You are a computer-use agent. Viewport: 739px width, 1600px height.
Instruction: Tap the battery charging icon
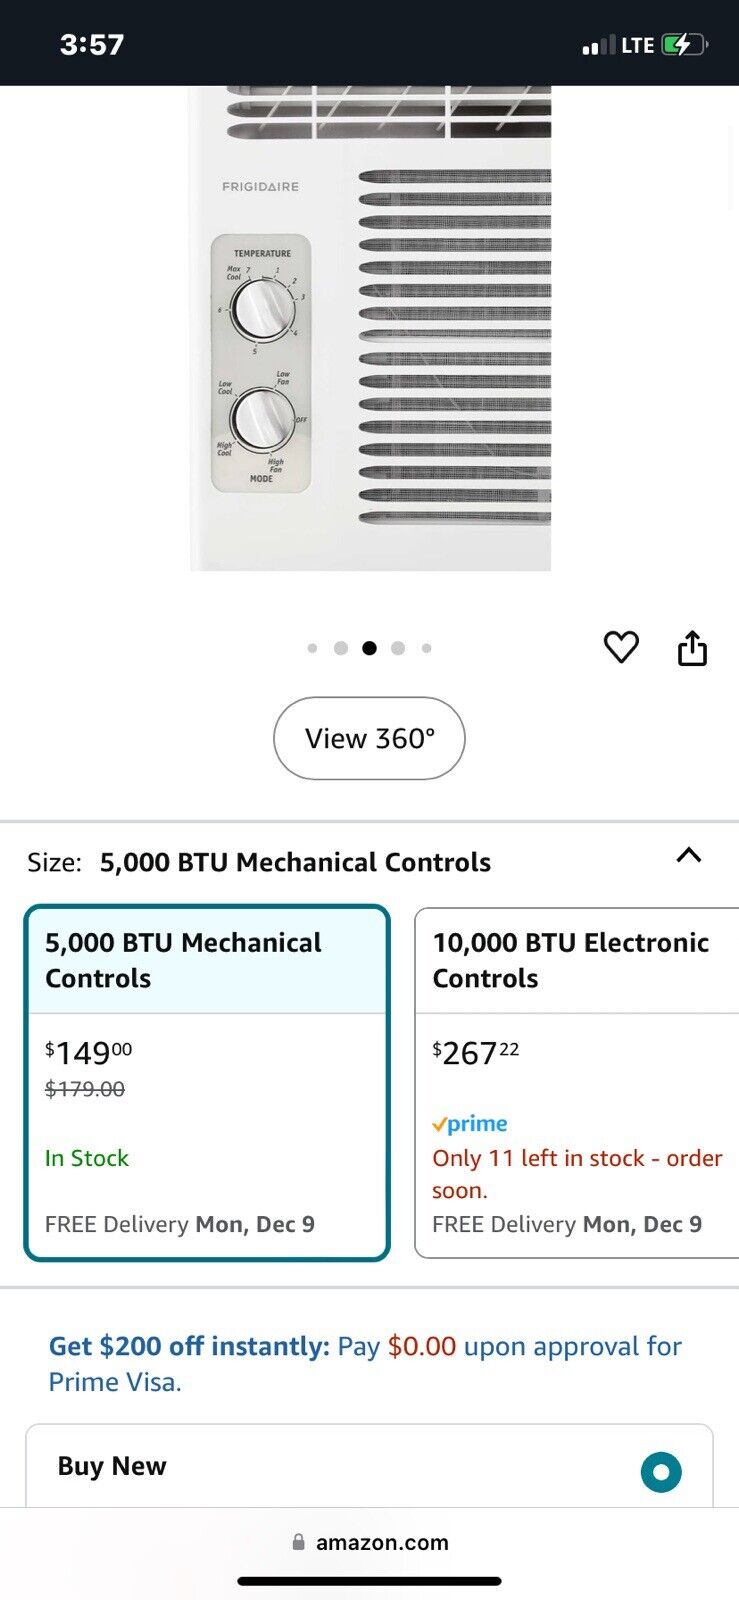[x=684, y=45]
